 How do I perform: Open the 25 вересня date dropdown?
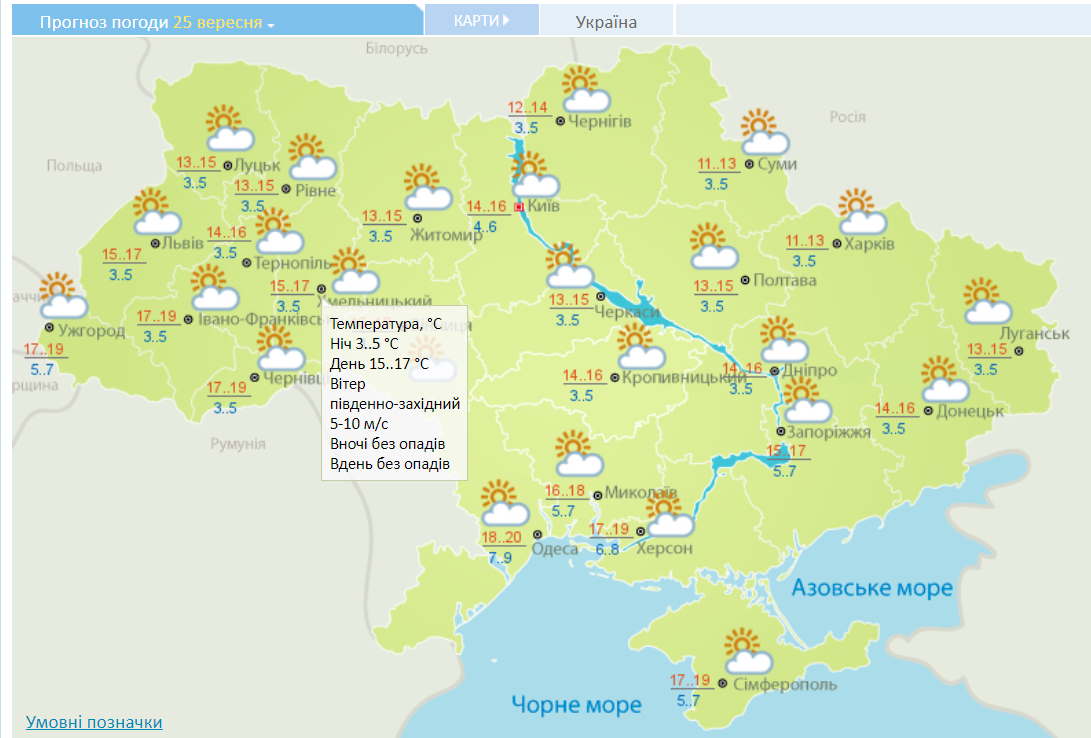(224, 22)
